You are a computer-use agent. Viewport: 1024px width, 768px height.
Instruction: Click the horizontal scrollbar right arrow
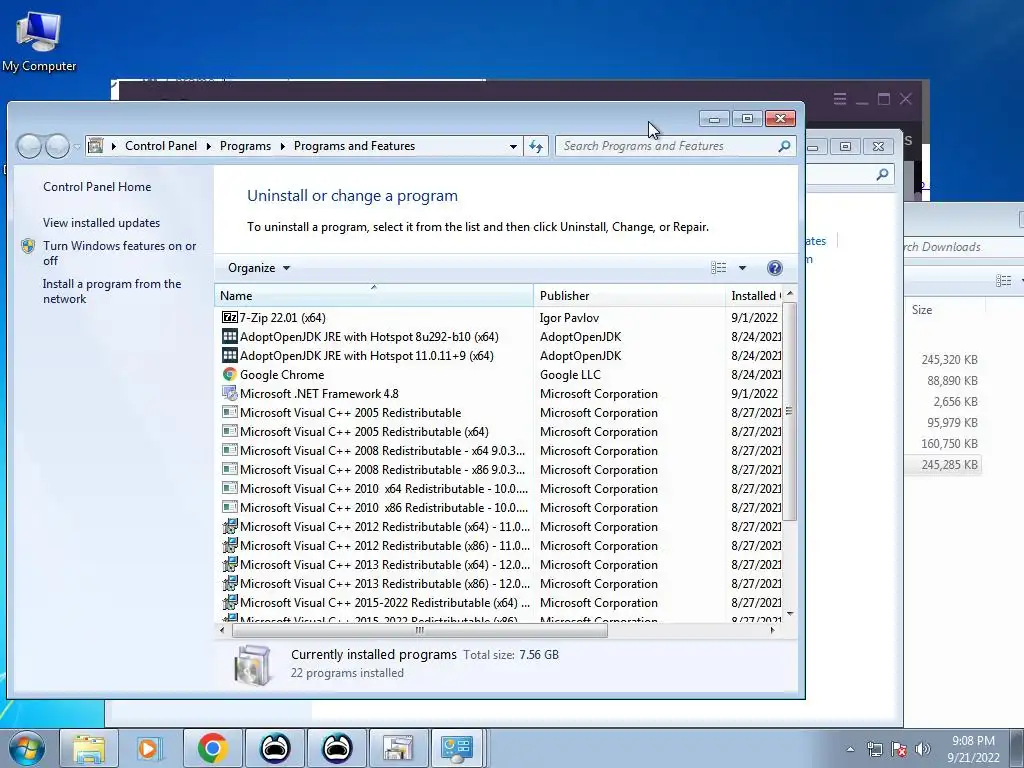(773, 630)
